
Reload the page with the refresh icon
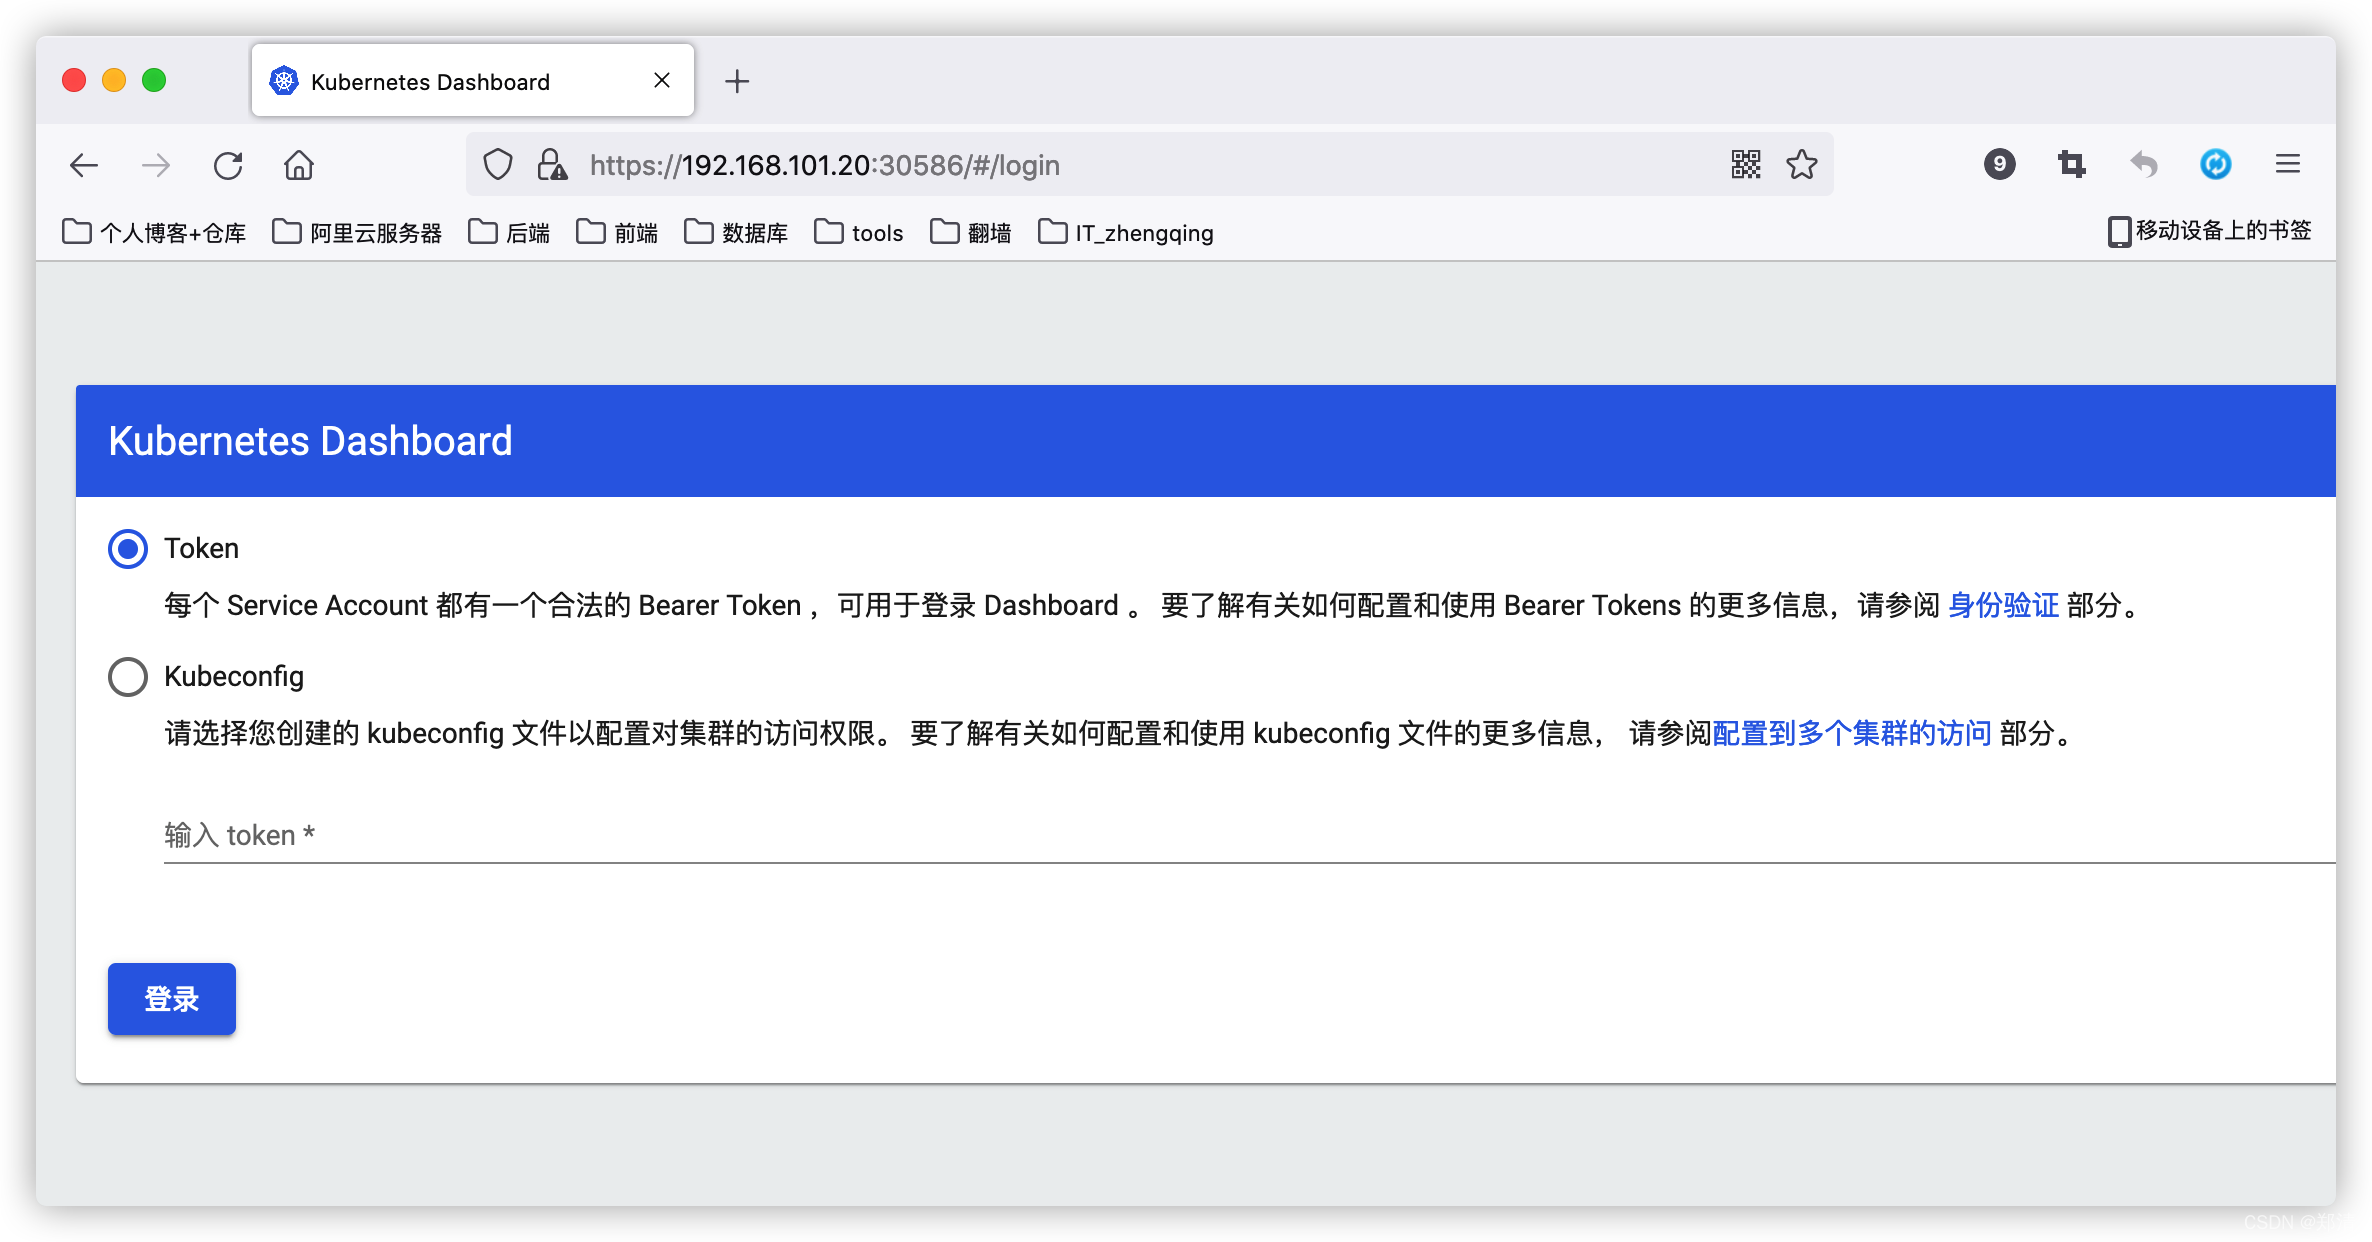[x=228, y=165]
